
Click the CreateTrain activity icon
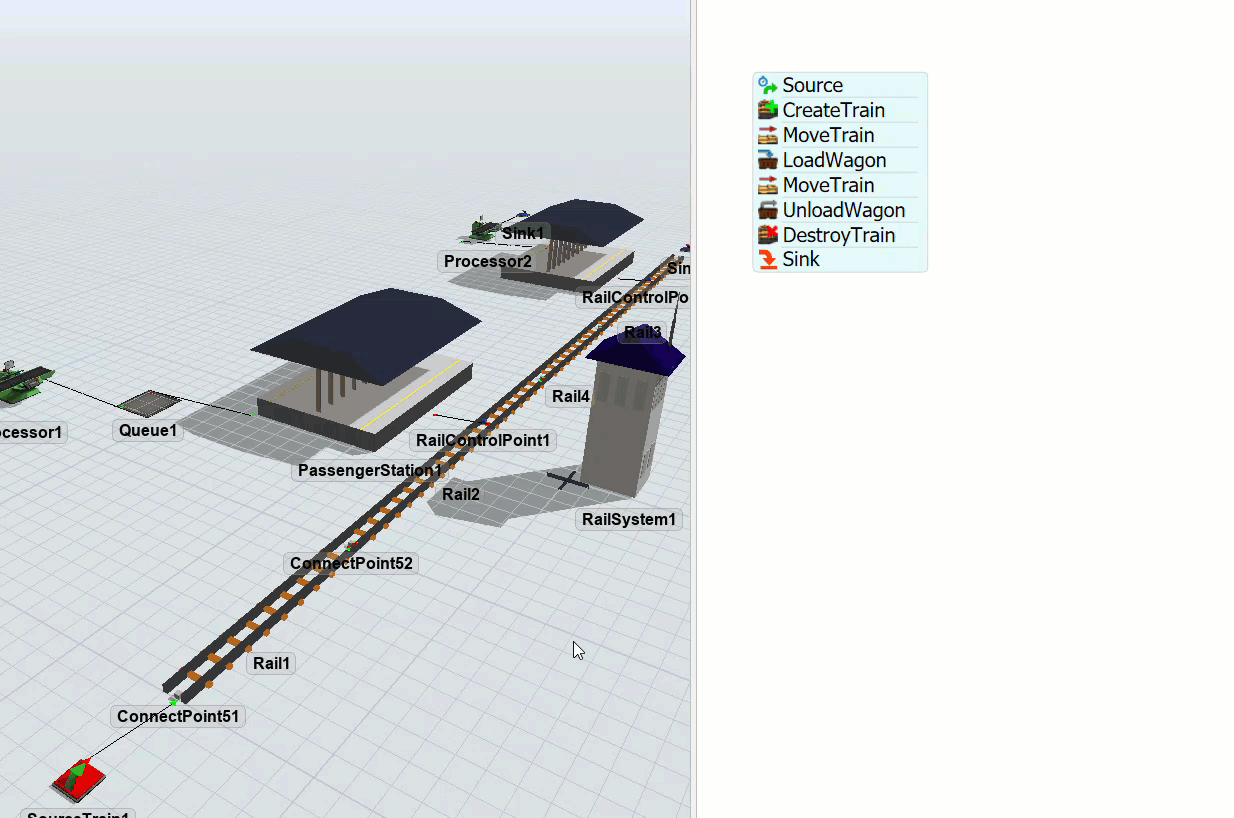tap(767, 111)
